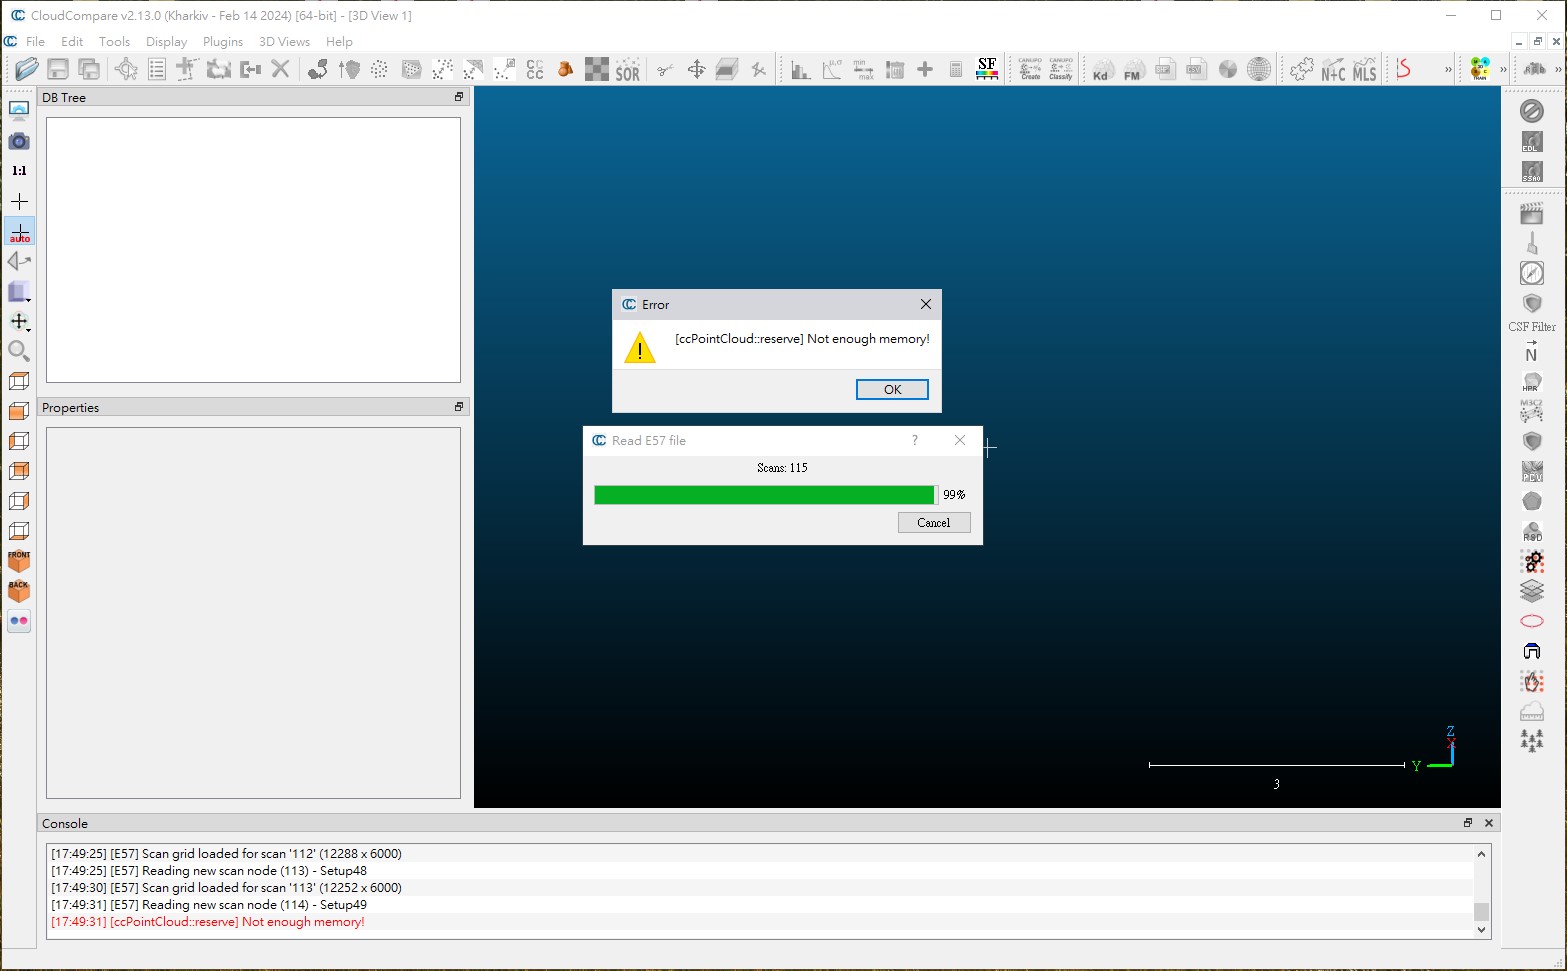Click the magnifier zoom icon
The image size is (1567, 971).
coord(19,351)
